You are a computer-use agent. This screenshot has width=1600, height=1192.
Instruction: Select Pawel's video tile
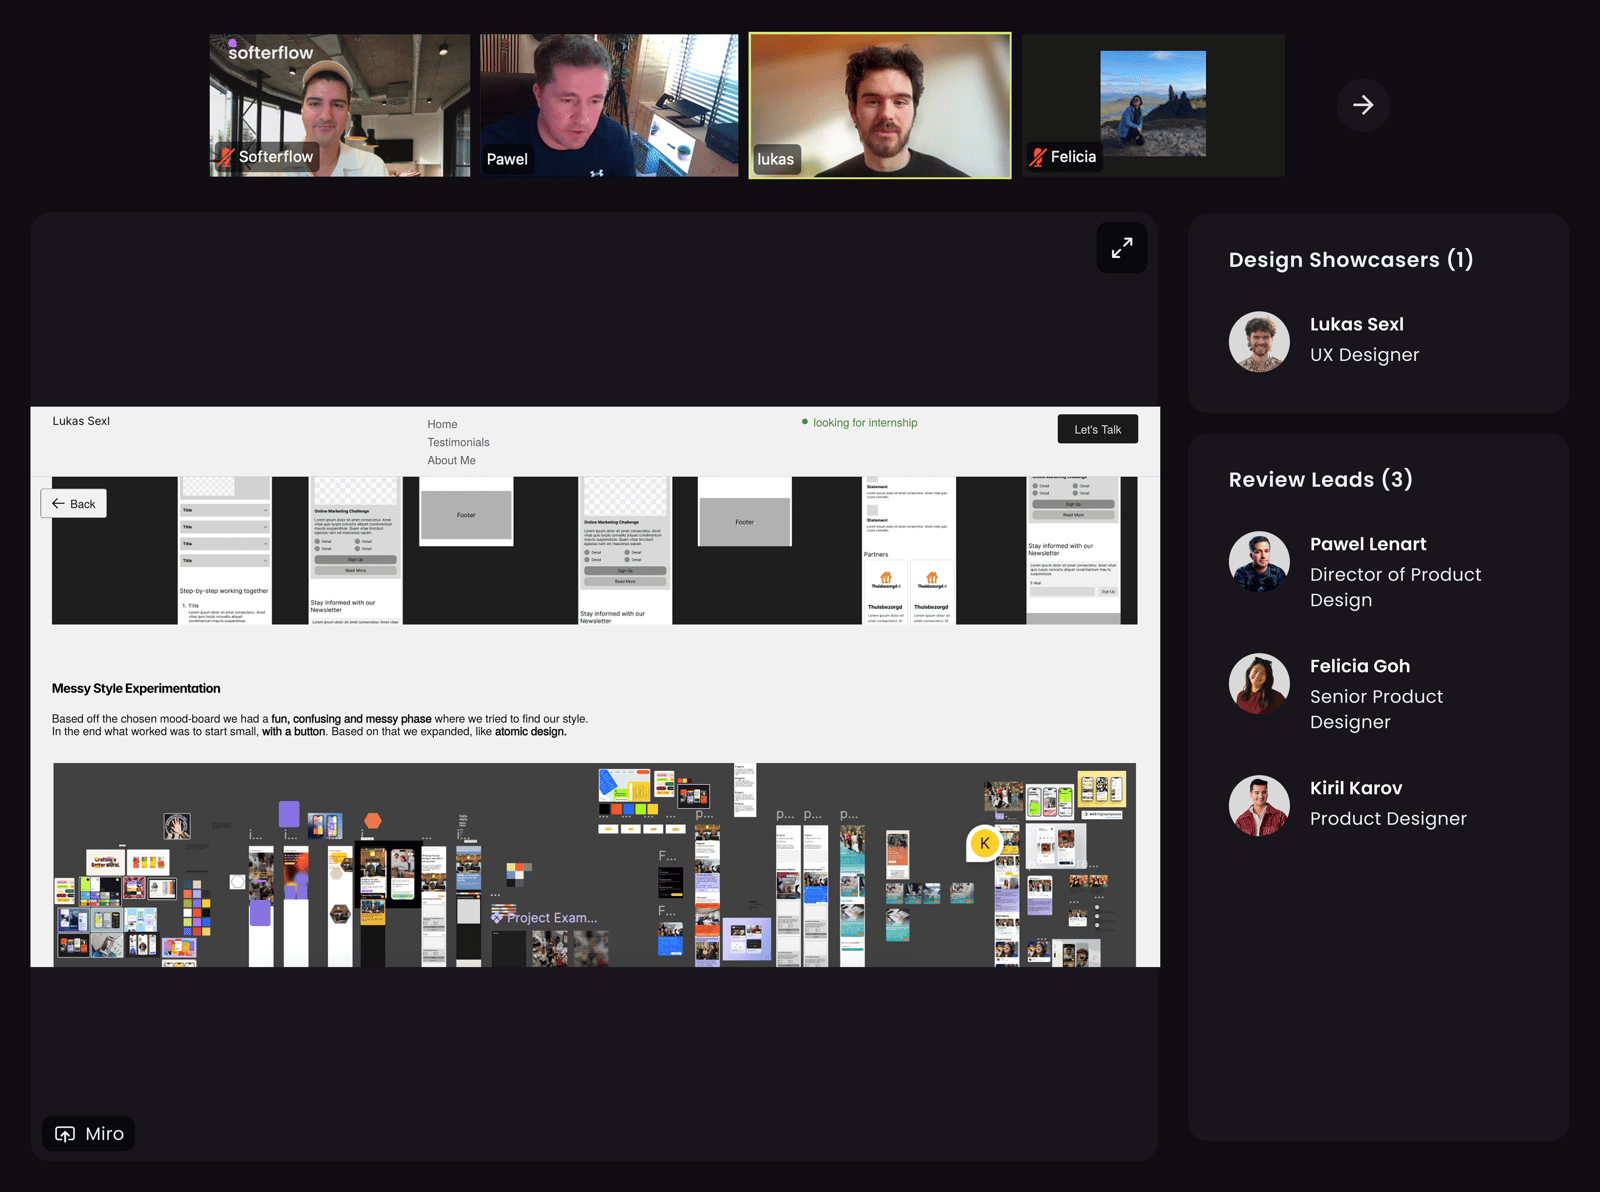coord(609,105)
